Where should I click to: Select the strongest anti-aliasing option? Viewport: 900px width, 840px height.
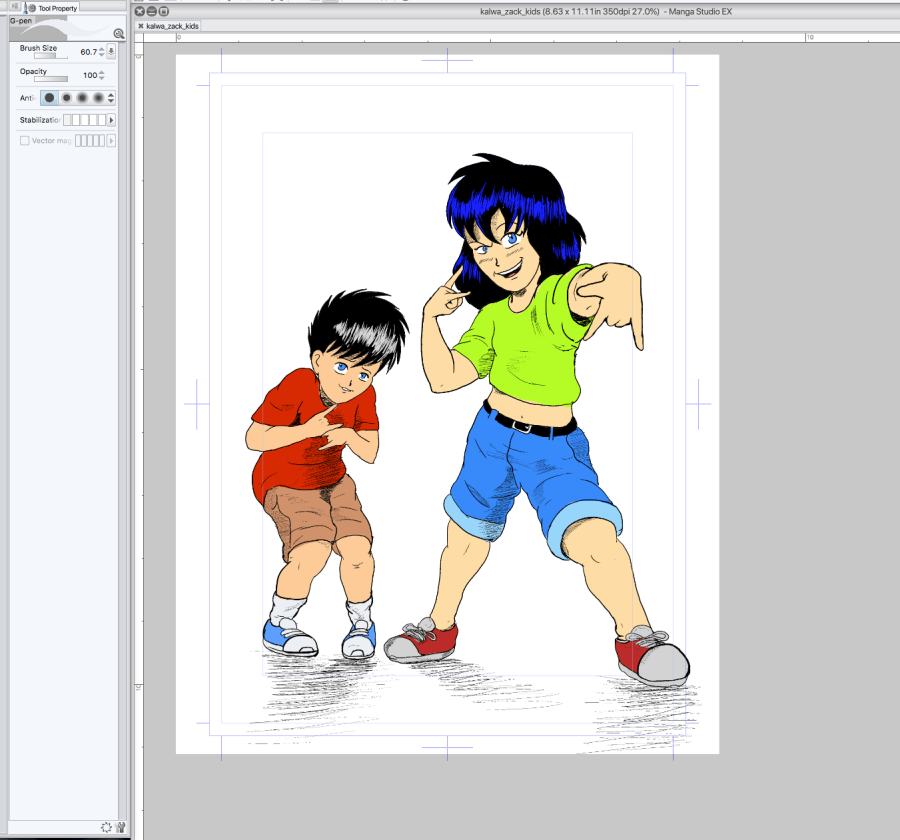98,98
